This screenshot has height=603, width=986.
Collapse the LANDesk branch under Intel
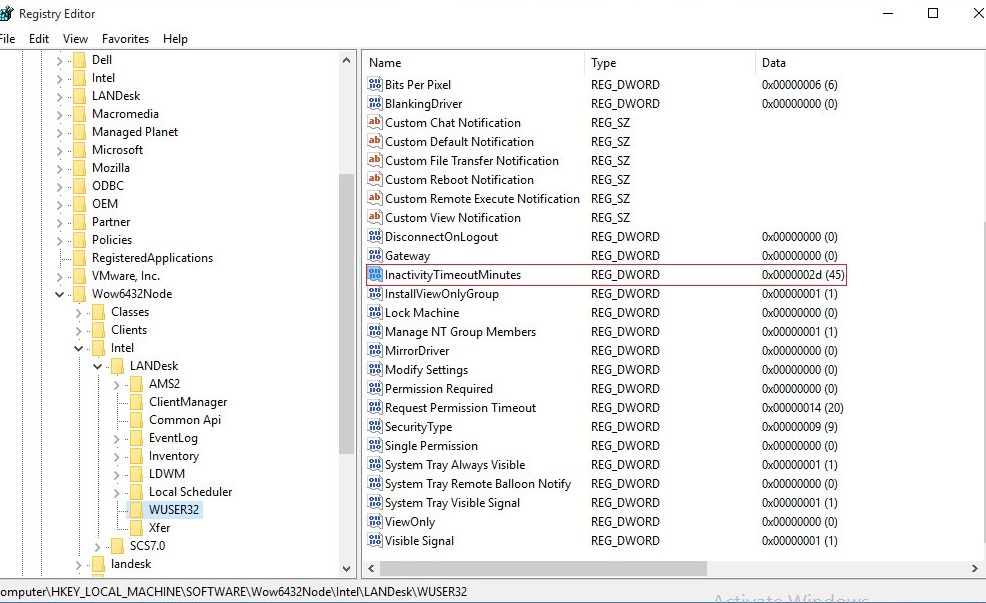pyautogui.click(x=96, y=365)
